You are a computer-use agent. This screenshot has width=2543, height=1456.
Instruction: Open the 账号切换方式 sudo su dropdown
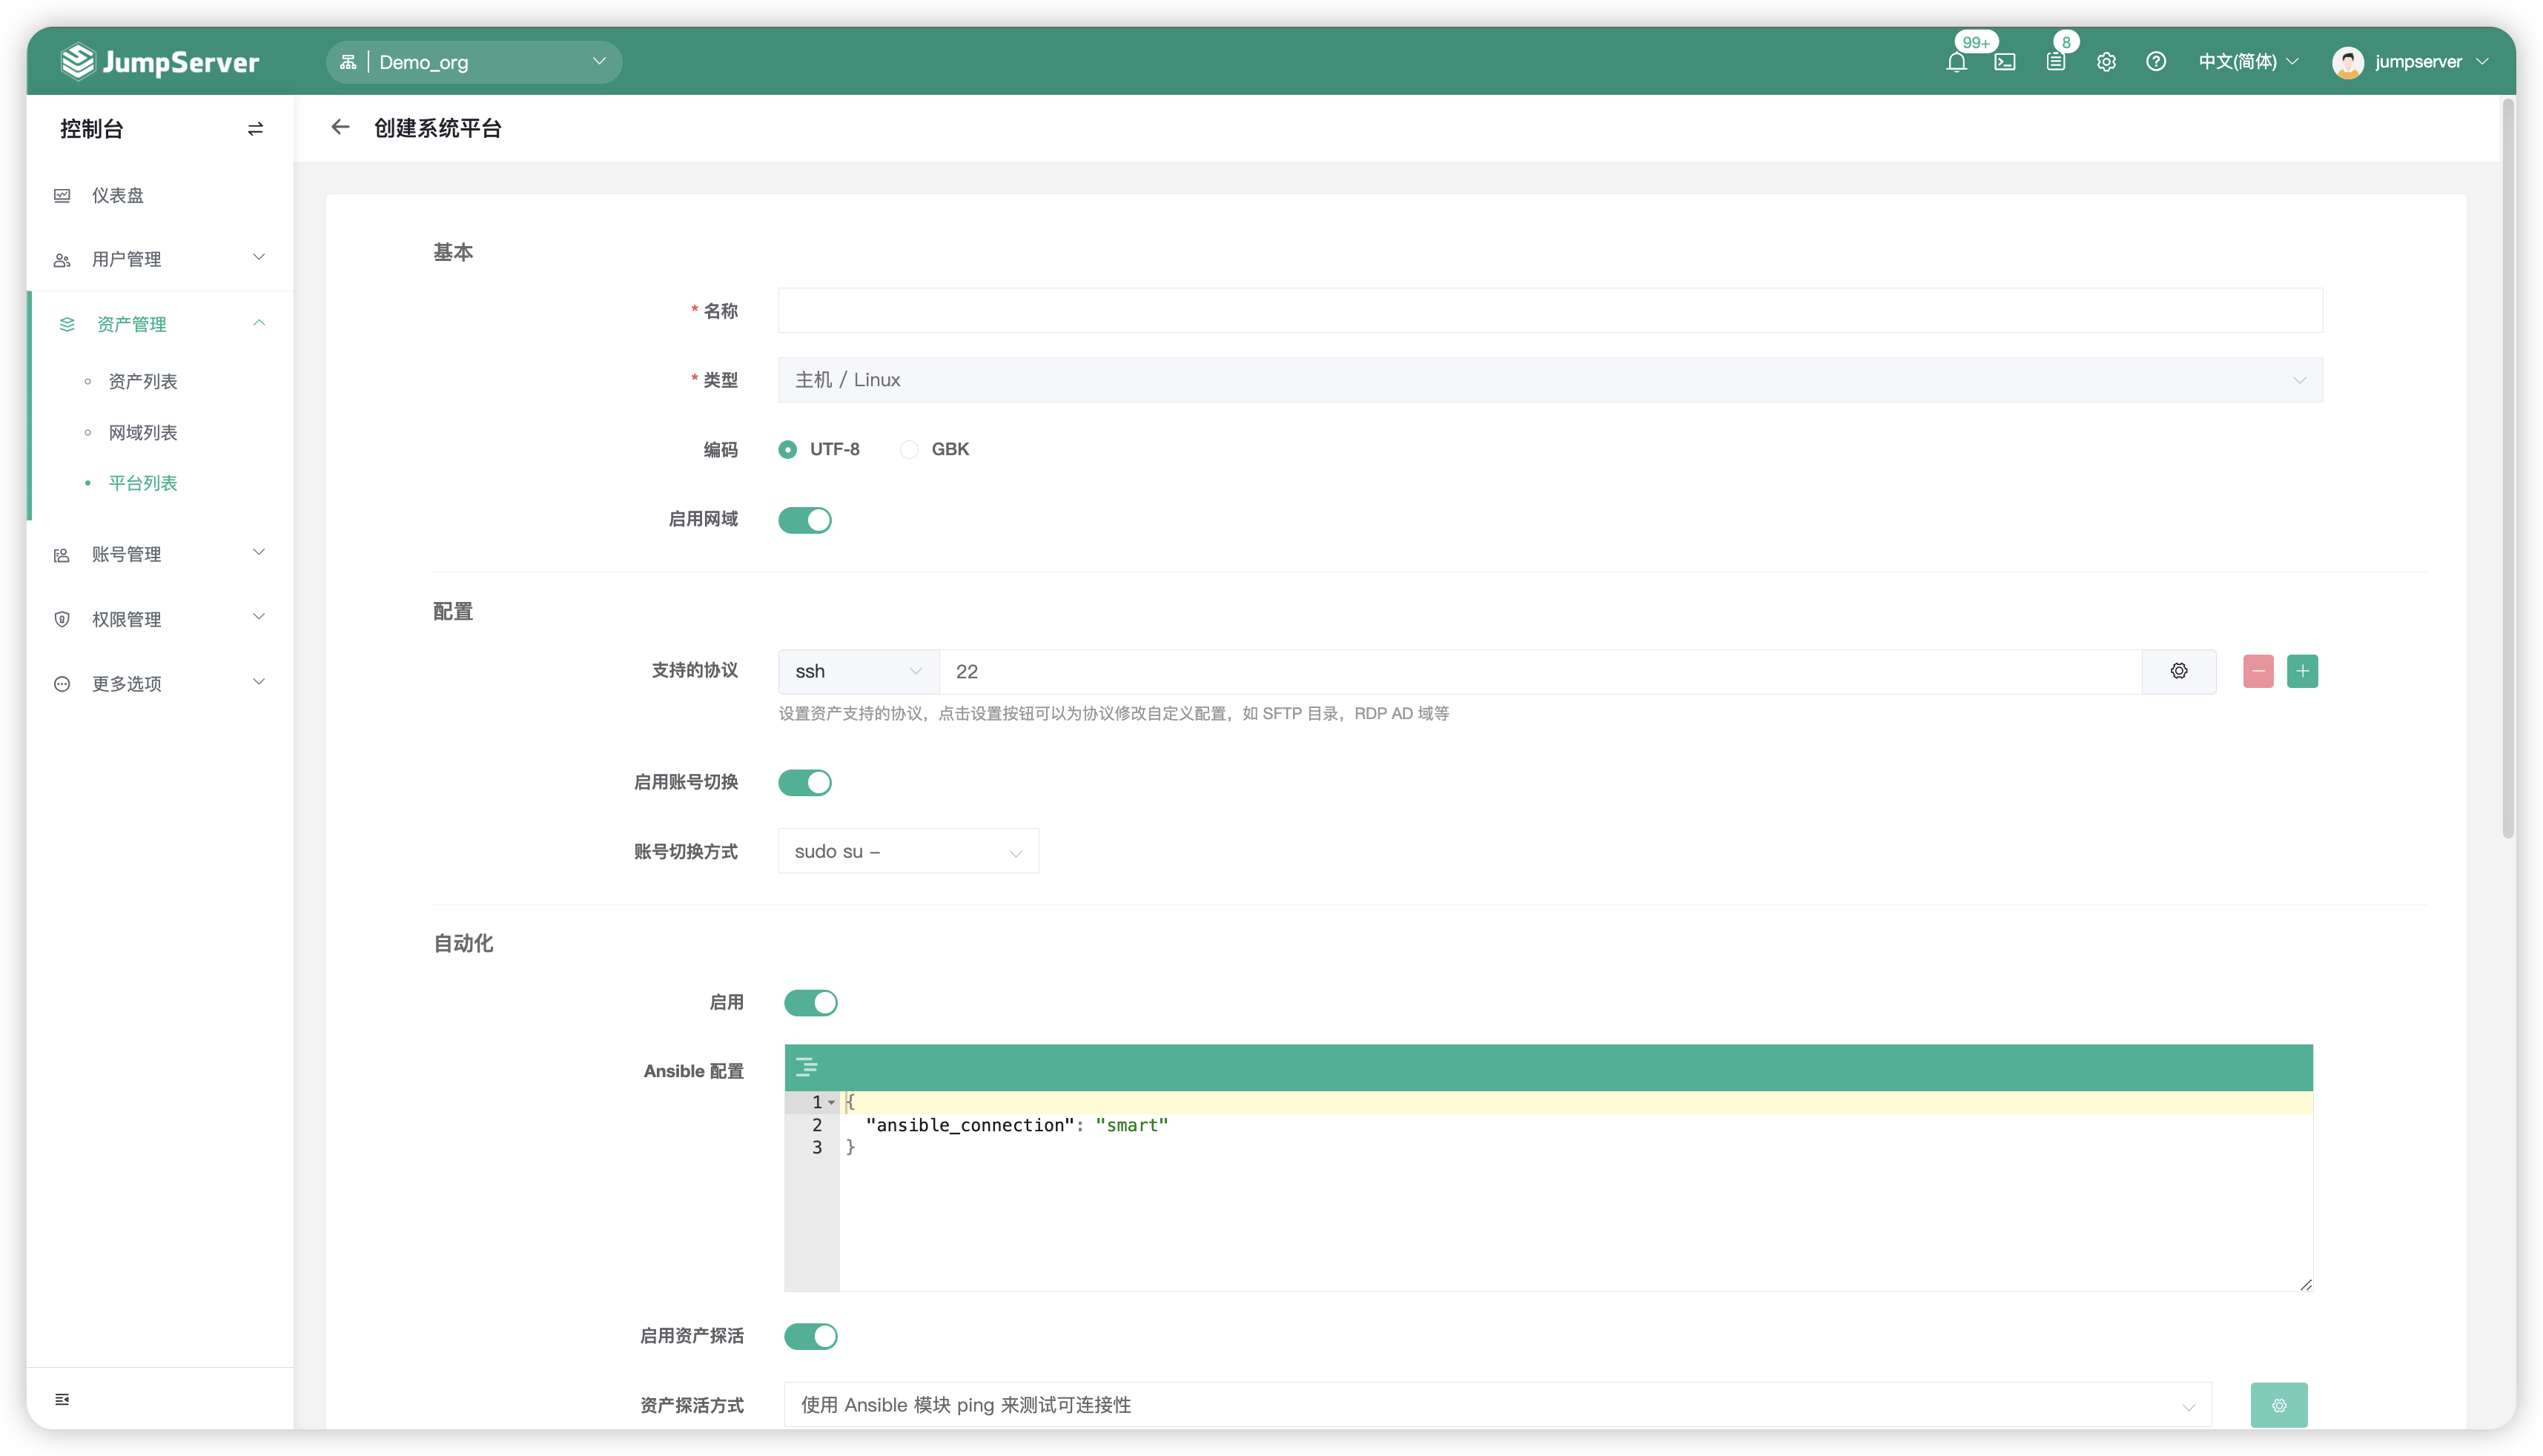(908, 851)
